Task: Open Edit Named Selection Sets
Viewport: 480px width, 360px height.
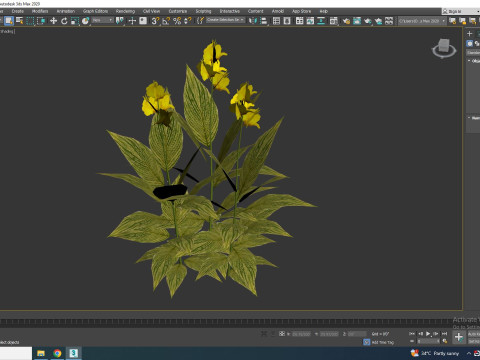Action: pos(200,21)
